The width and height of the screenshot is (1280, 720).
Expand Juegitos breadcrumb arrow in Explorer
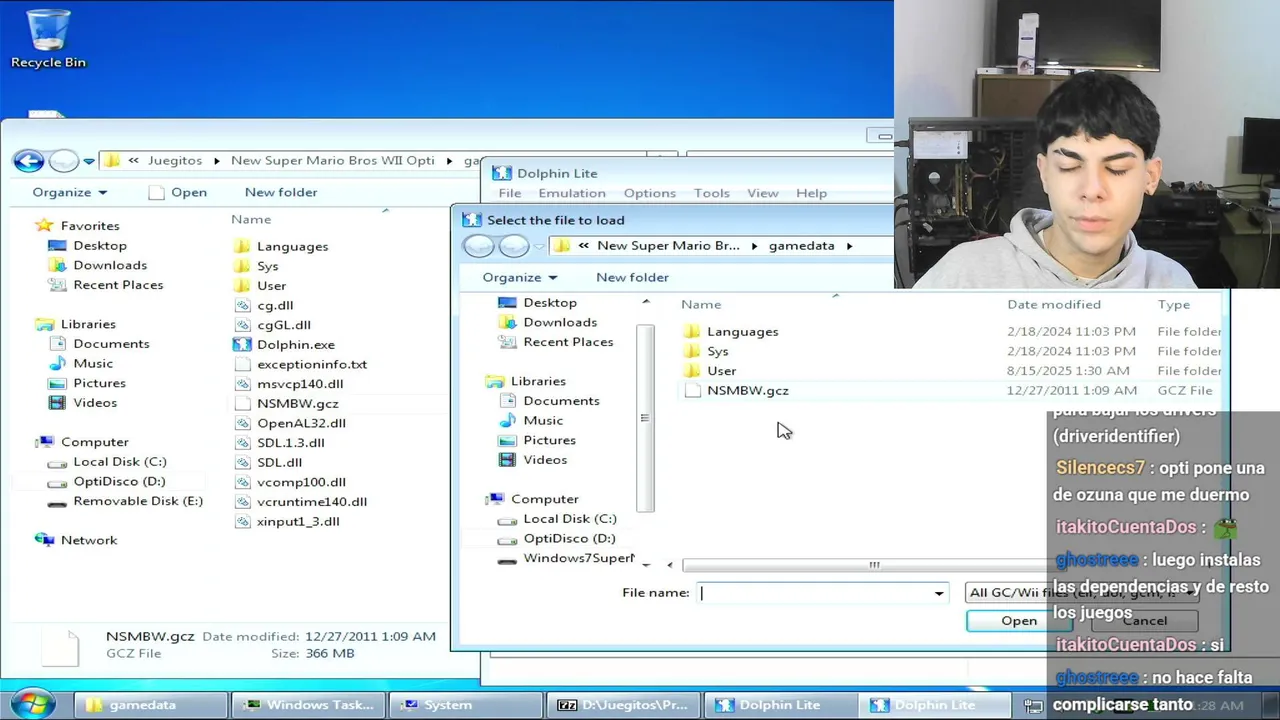tap(216, 161)
